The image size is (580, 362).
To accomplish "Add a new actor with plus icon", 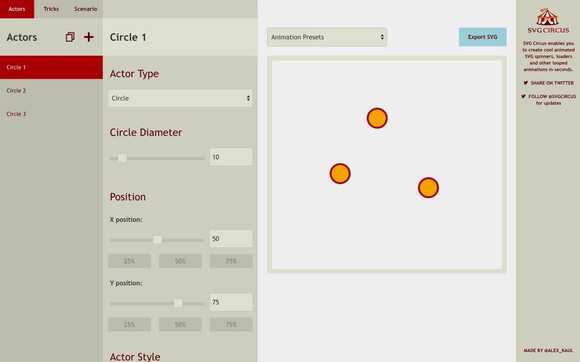I will coord(88,37).
